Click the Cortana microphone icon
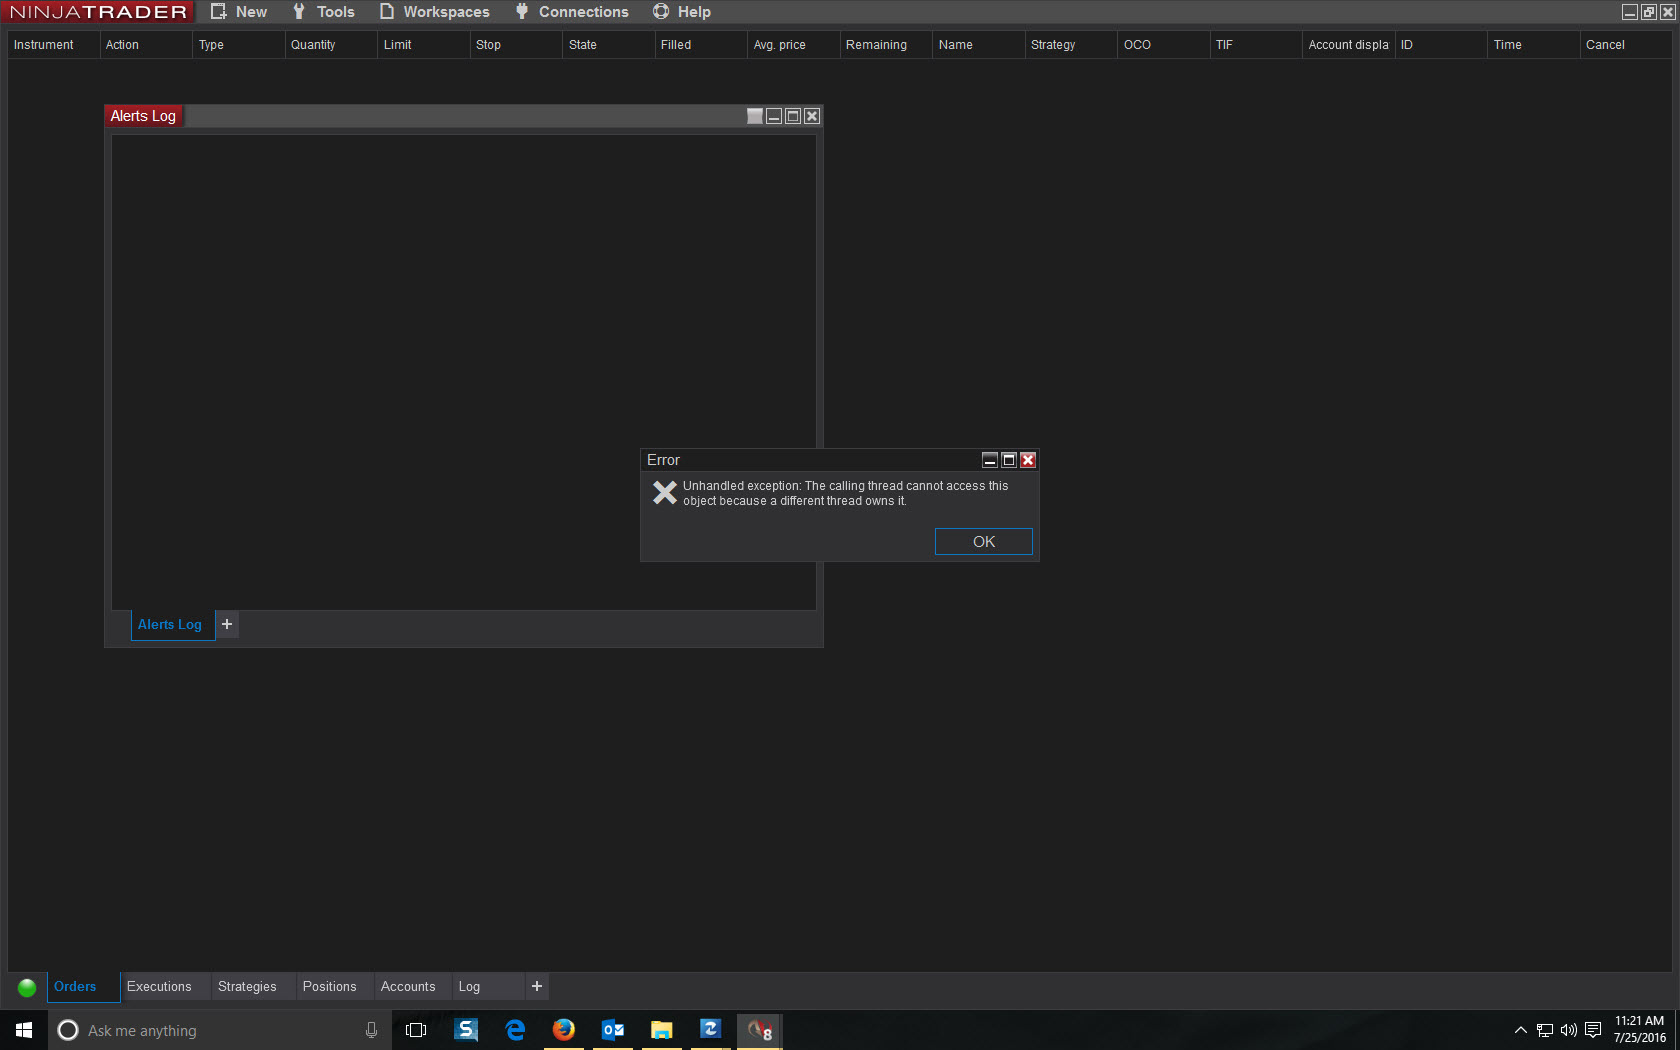The width and height of the screenshot is (1680, 1050). 371,1030
